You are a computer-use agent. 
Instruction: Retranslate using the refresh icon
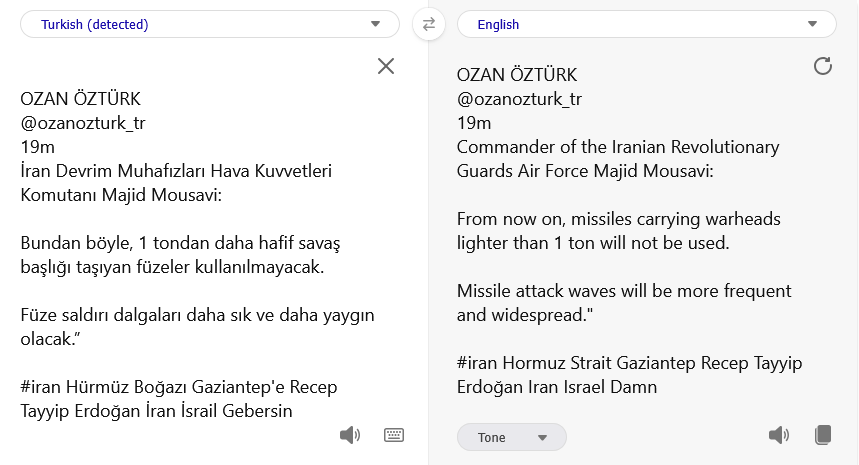coord(822,66)
